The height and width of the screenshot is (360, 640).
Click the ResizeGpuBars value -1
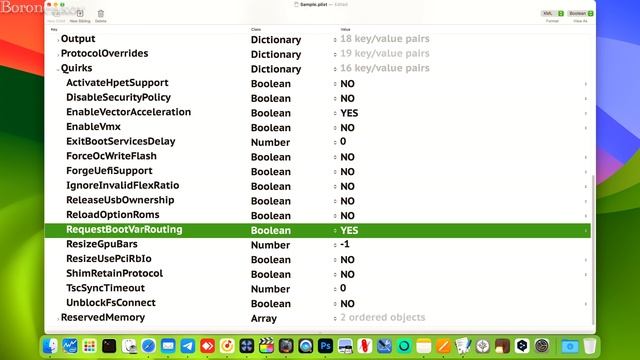(345, 244)
